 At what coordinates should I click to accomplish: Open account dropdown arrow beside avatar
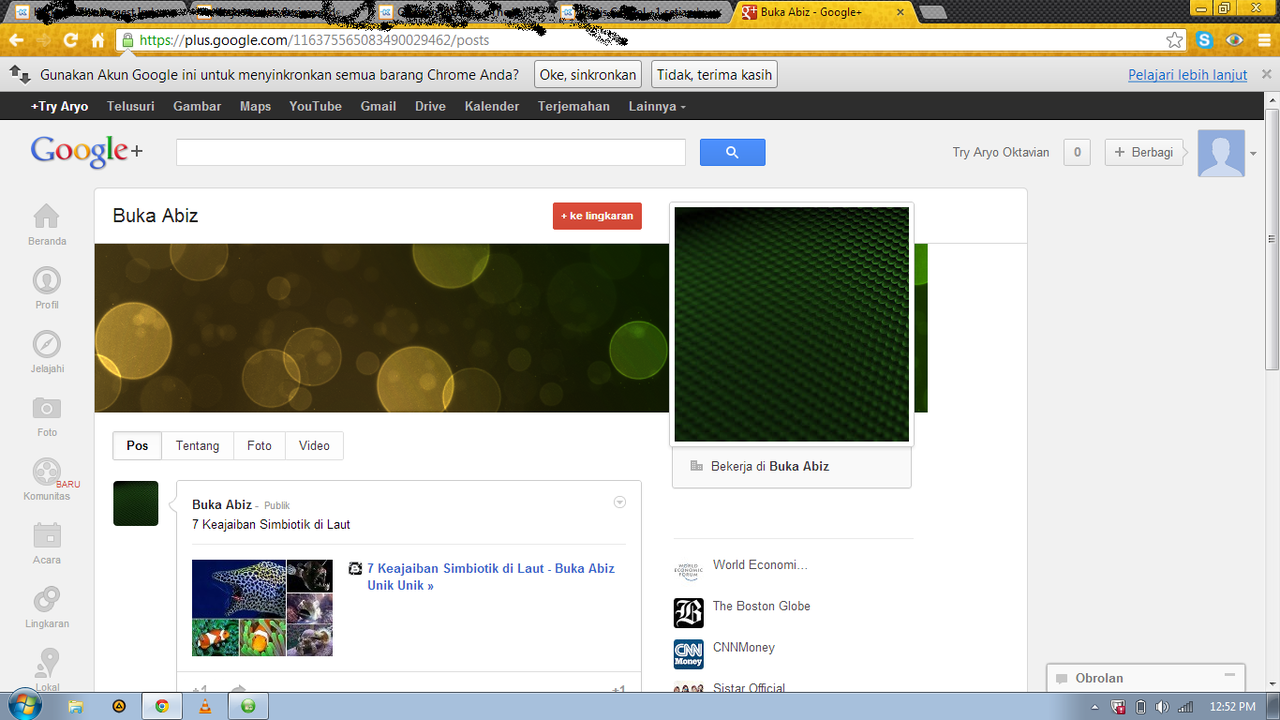(x=1253, y=154)
